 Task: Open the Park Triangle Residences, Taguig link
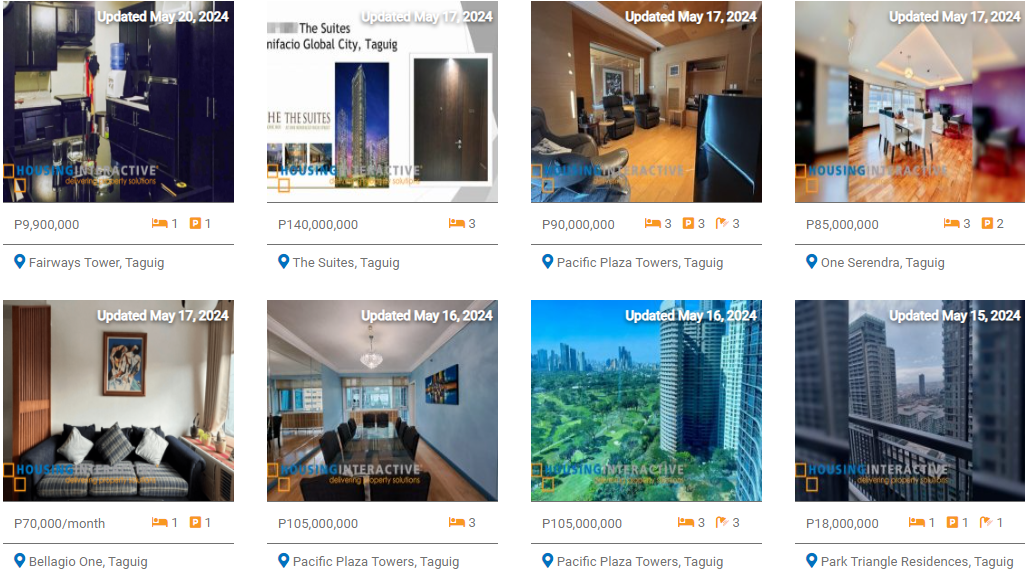pos(917,561)
